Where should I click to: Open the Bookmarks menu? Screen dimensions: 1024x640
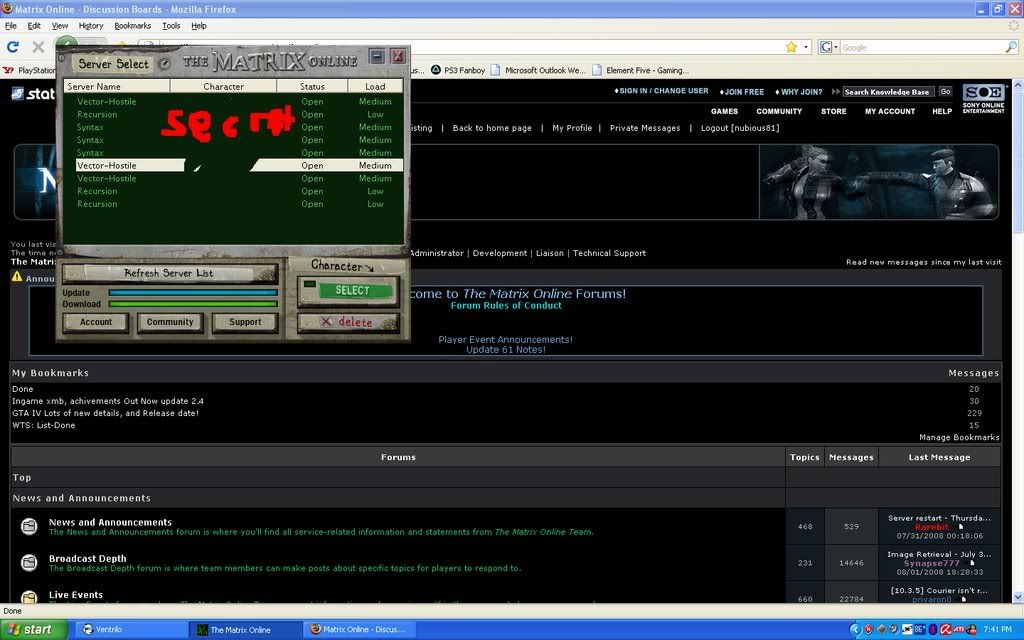(x=132, y=26)
